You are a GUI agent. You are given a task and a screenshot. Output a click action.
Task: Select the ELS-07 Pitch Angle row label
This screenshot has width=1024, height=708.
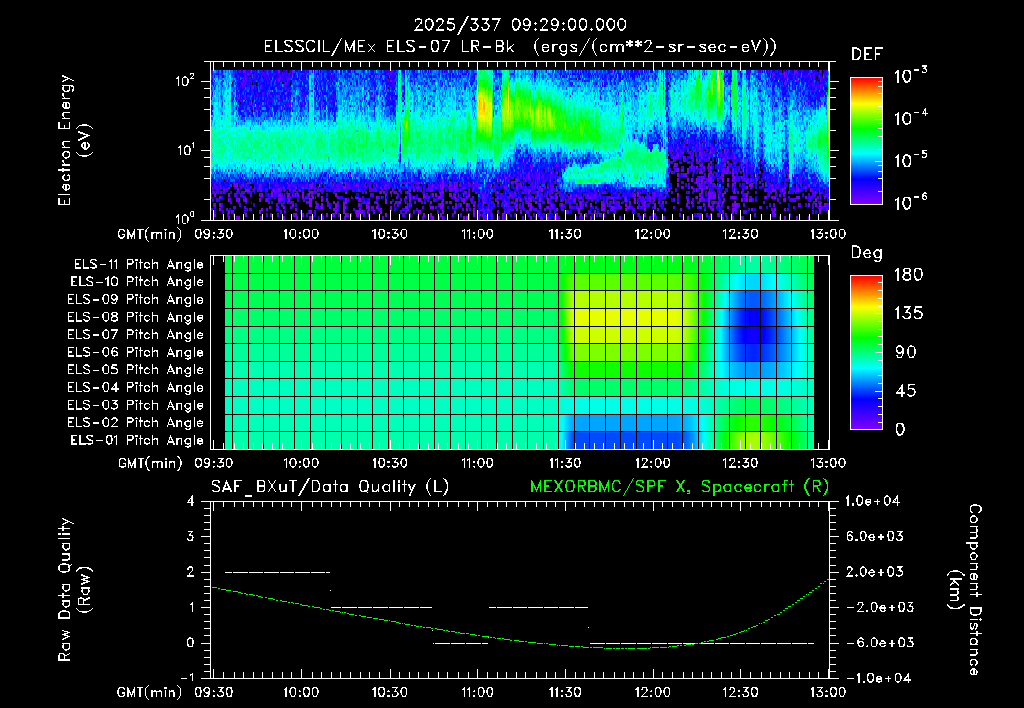136,334
